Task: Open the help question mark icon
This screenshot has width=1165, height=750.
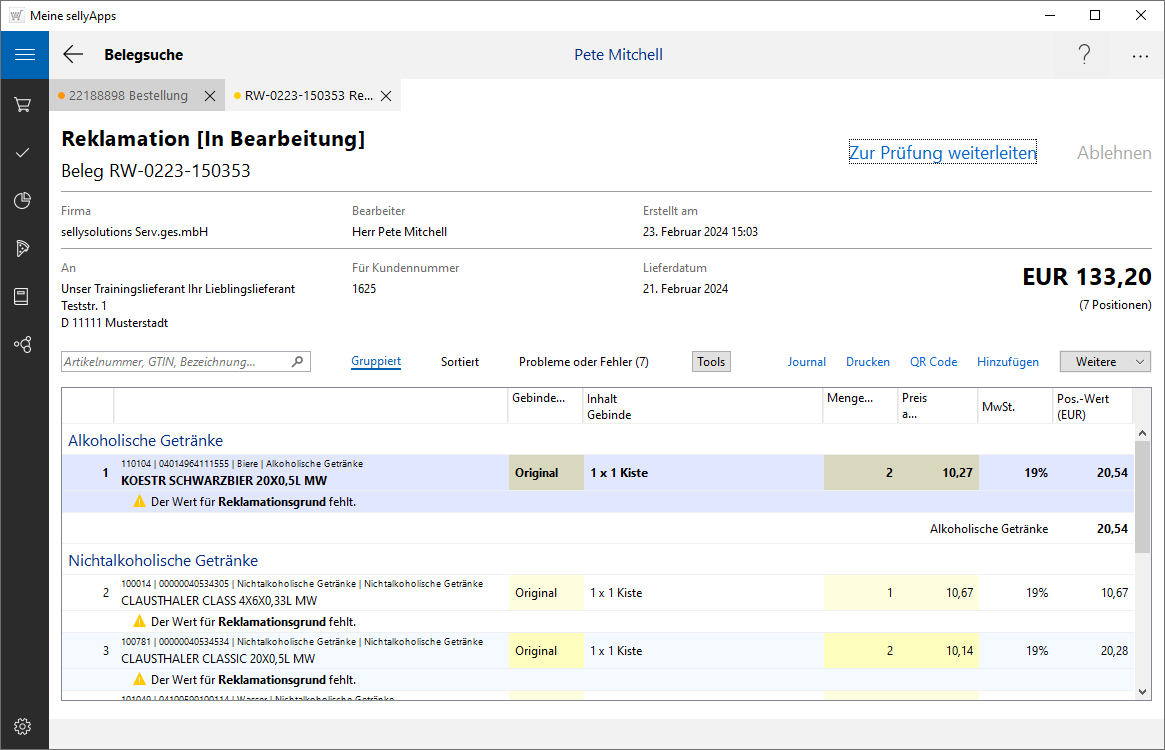Action: tap(1084, 55)
